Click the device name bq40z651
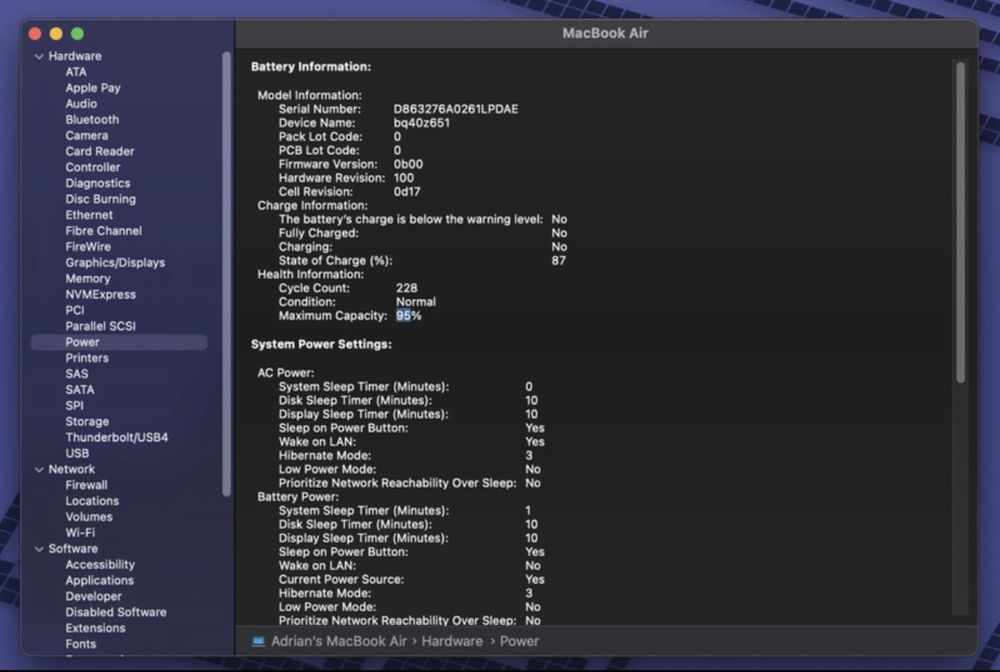This screenshot has height=672, width=1000. point(422,124)
